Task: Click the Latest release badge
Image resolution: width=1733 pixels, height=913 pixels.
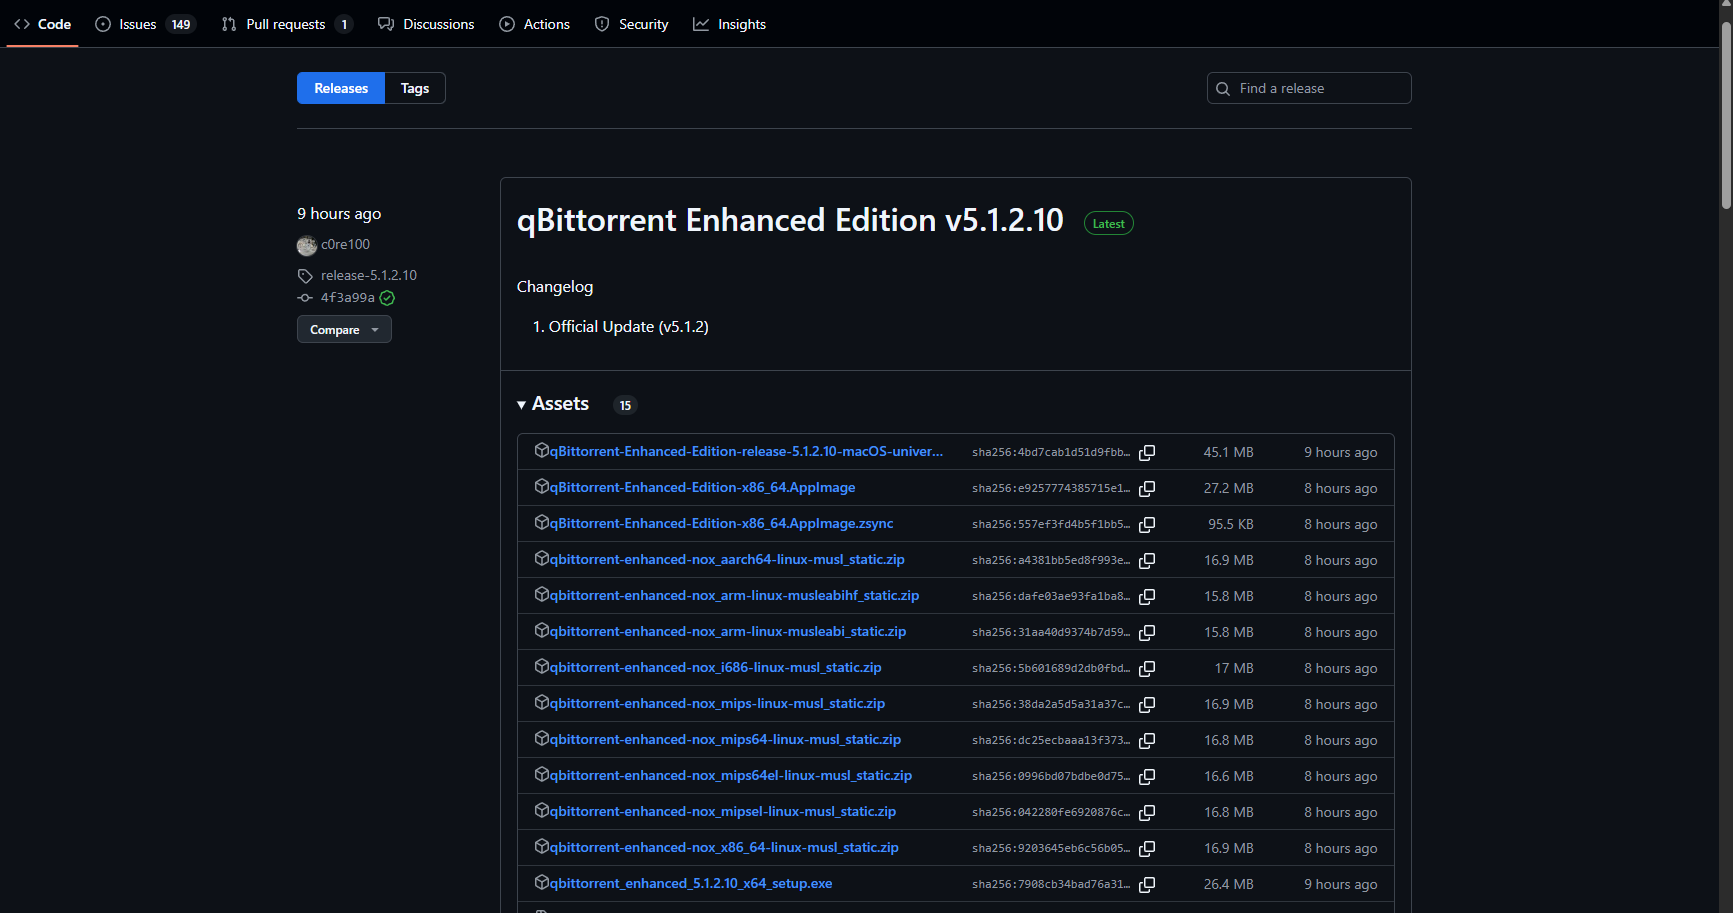Action: pyautogui.click(x=1109, y=224)
